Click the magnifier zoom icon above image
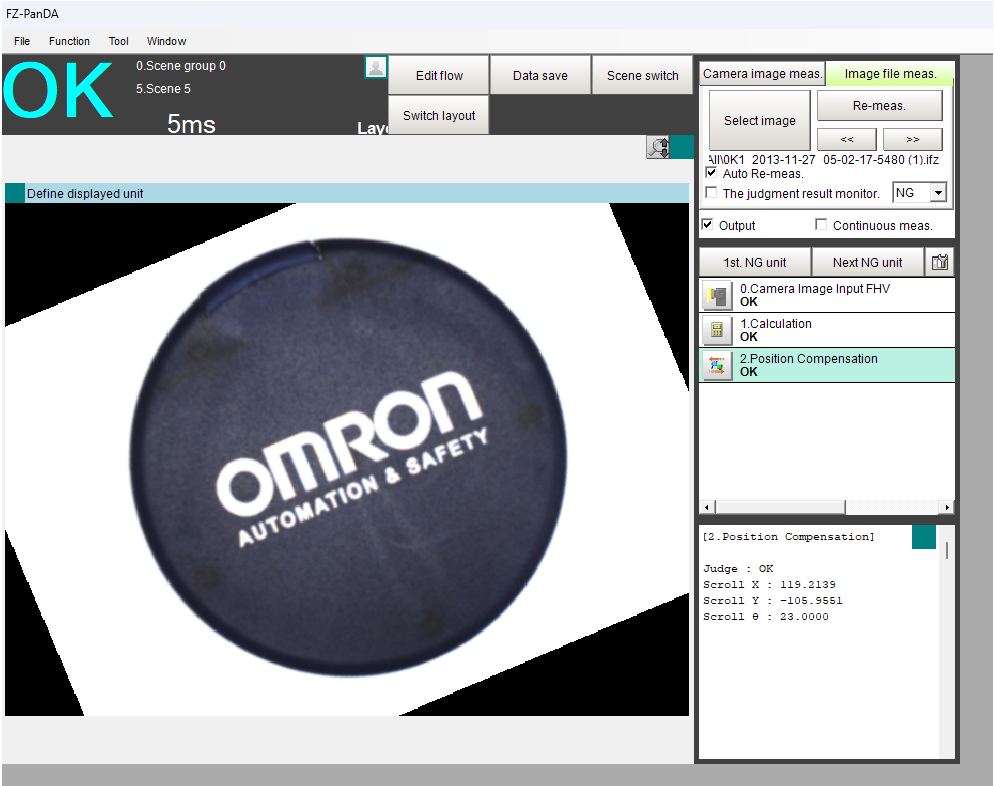 coord(659,147)
